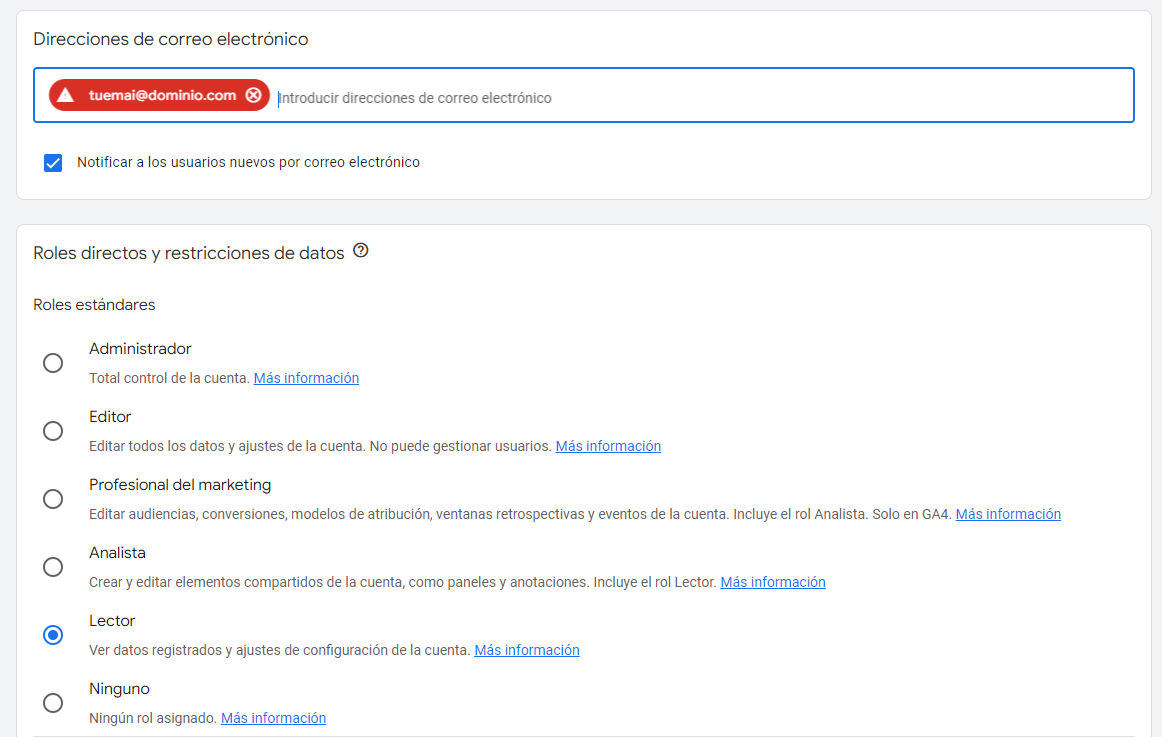This screenshot has height=737, width=1162.
Task: Select the Analista role
Action: point(53,567)
